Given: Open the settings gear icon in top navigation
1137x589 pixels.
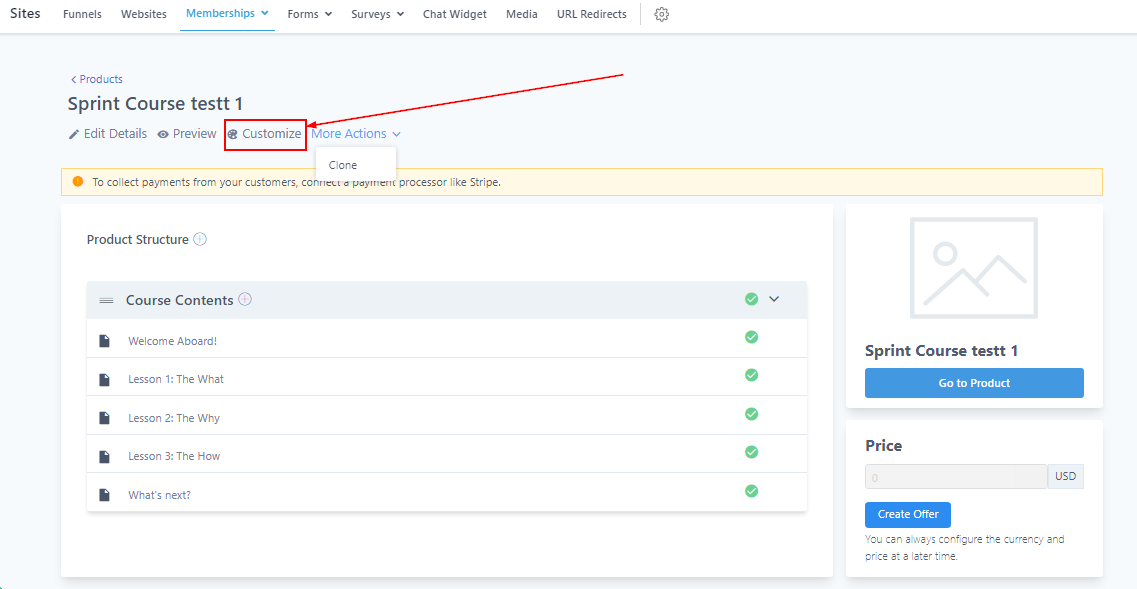Looking at the screenshot, I should 661,15.
